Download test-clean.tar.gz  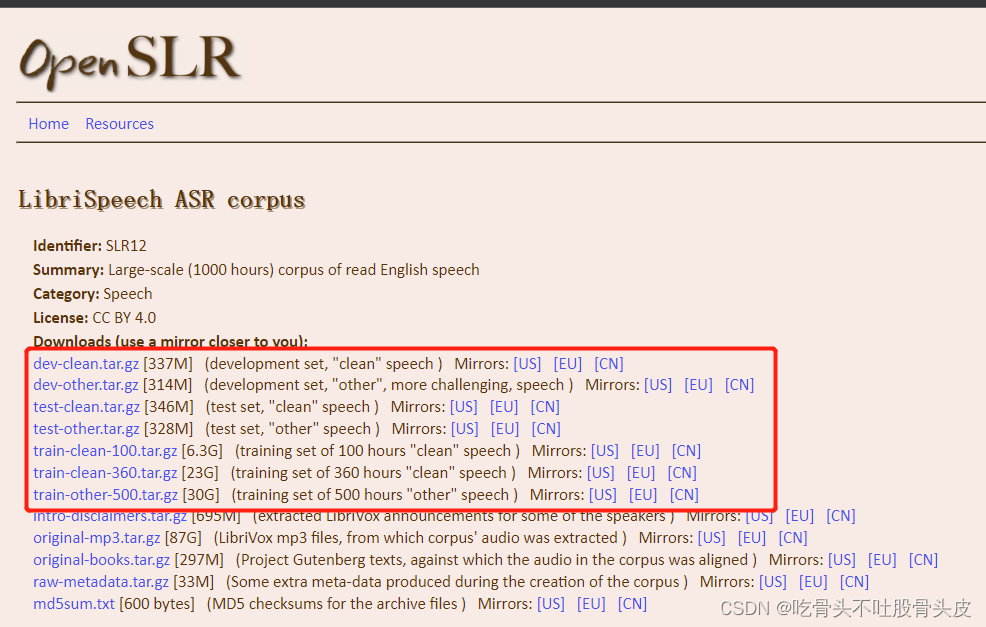pos(86,407)
